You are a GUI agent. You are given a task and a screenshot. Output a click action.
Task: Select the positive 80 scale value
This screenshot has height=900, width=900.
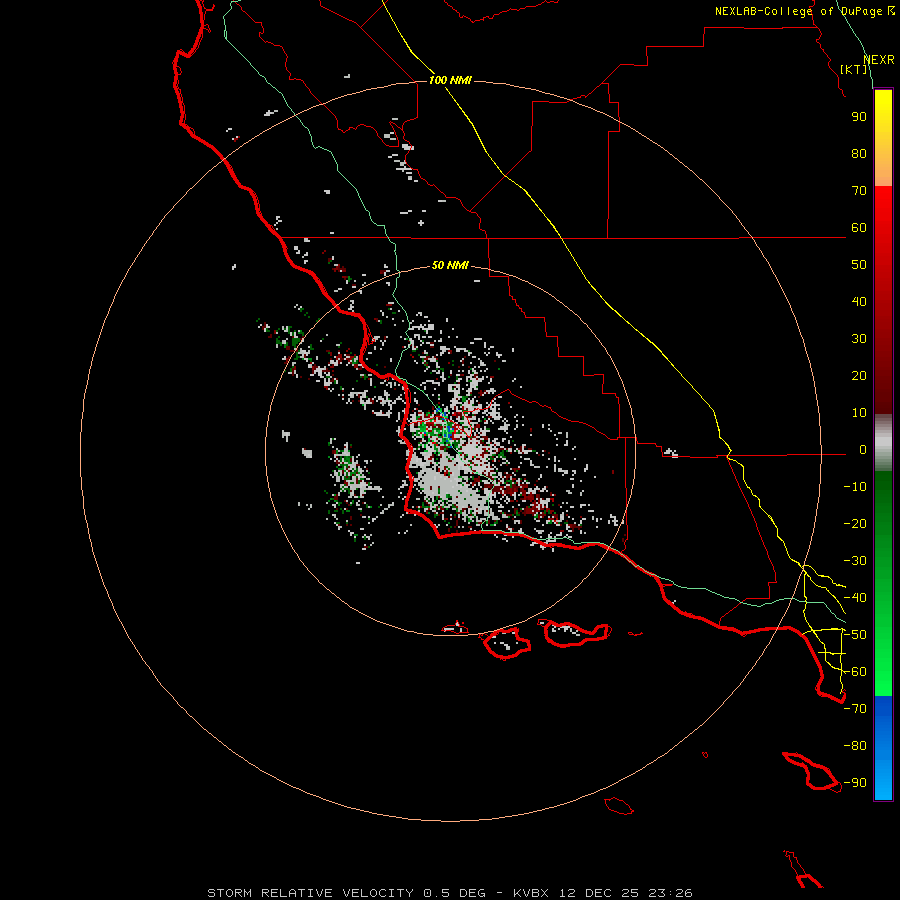859,154
